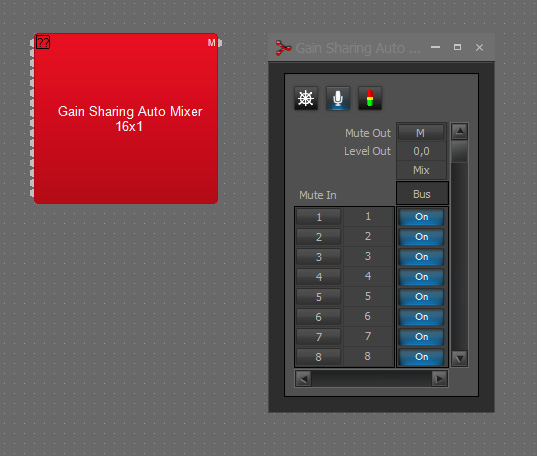Turn off Bus On for channel 1
The height and width of the screenshot is (456, 537).
(422, 217)
